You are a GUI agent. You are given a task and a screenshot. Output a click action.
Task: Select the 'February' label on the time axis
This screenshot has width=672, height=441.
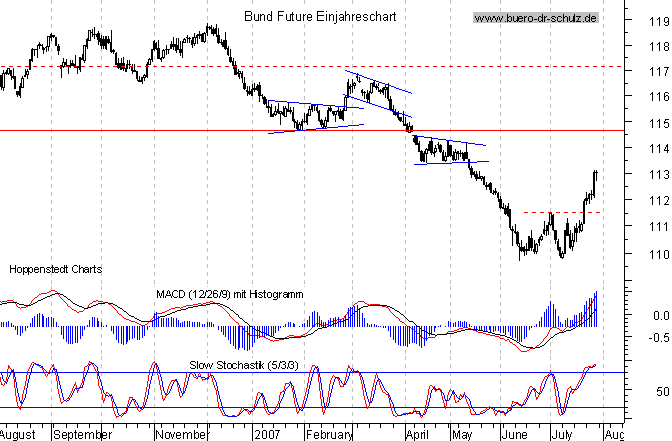(x=329, y=435)
